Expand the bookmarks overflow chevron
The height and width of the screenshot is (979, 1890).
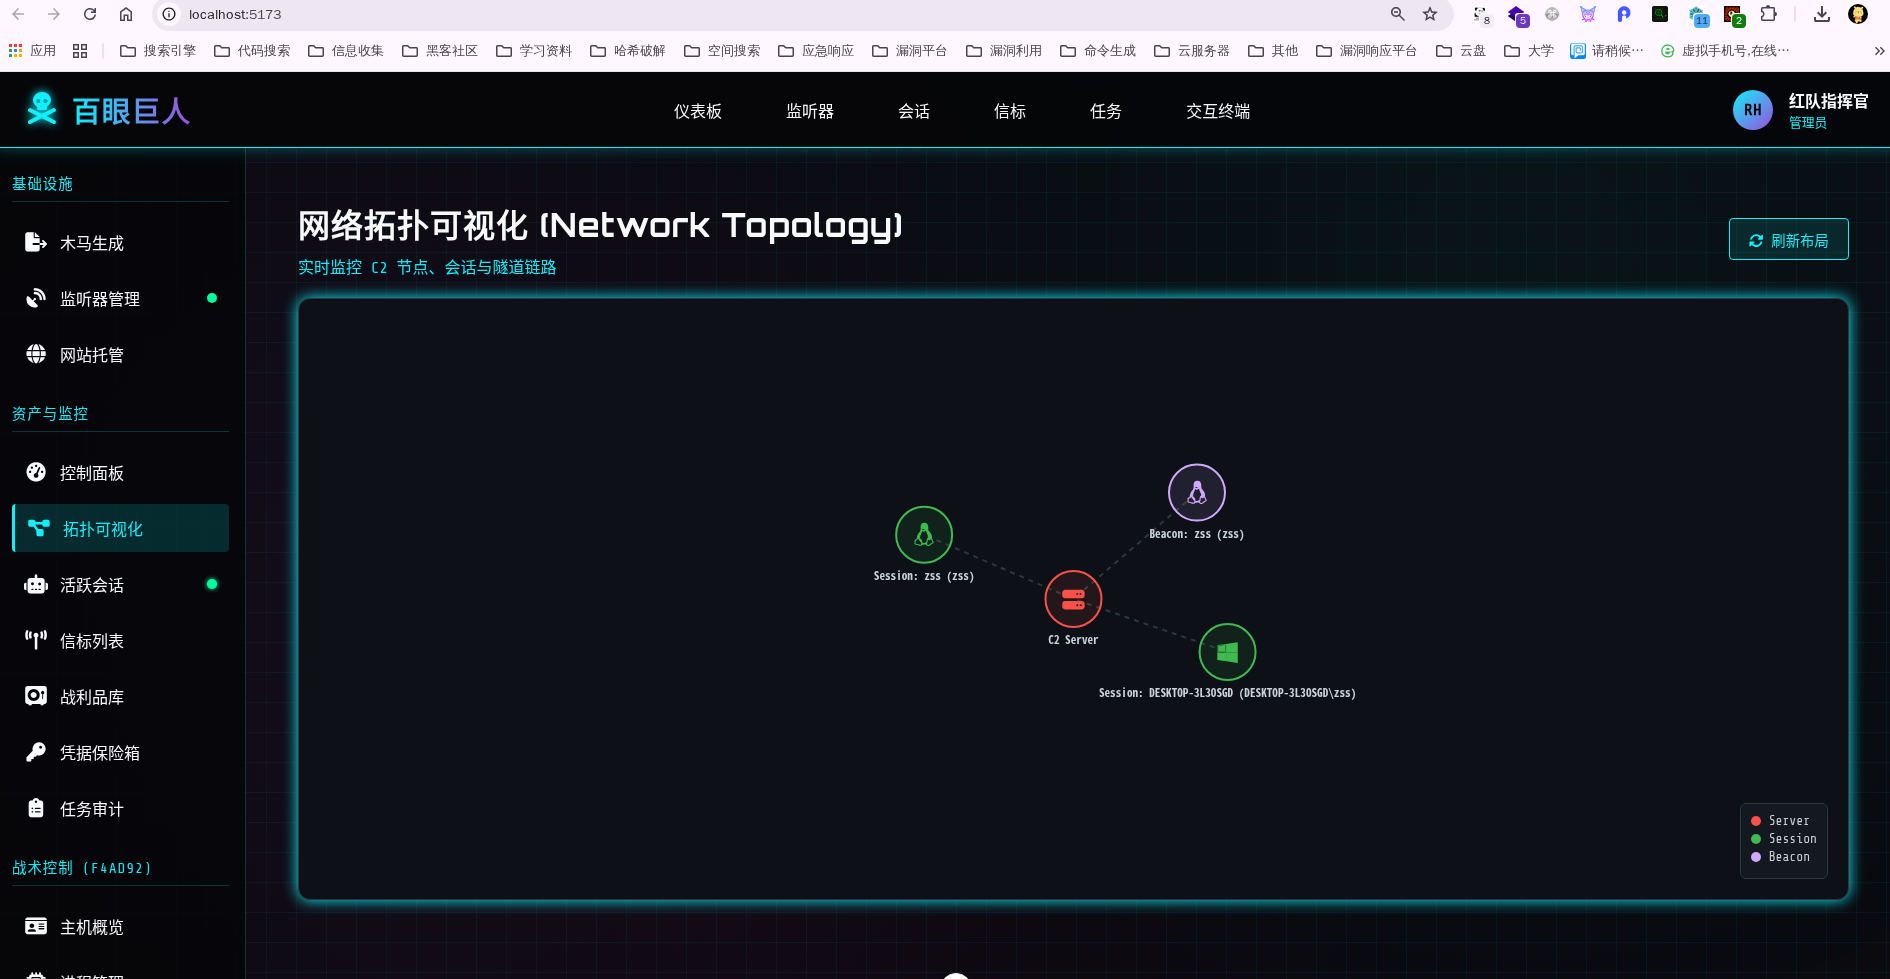(x=1878, y=51)
